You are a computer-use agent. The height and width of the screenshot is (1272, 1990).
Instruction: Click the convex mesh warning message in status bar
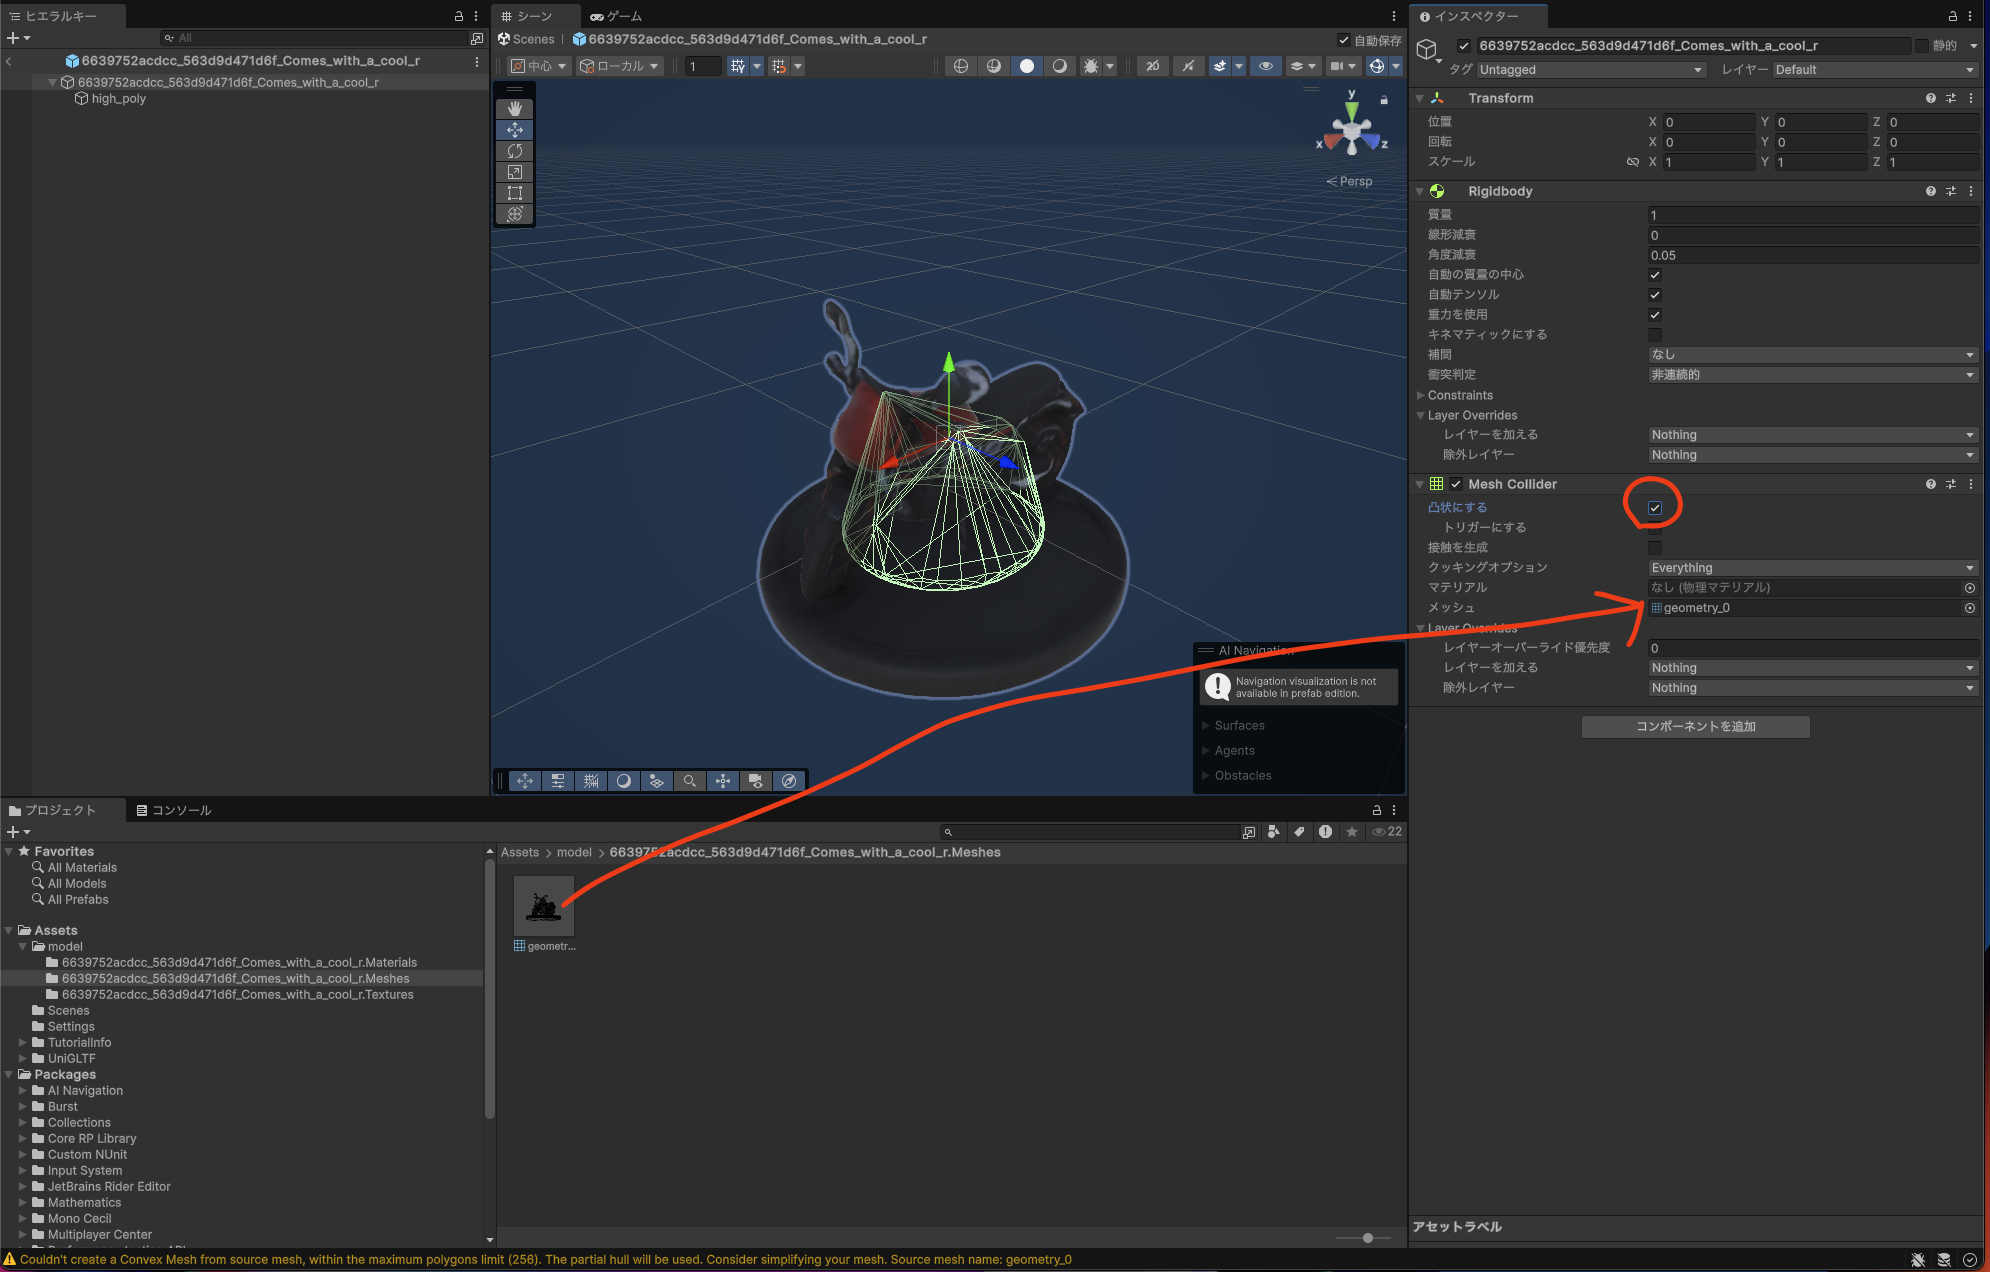(x=540, y=1259)
